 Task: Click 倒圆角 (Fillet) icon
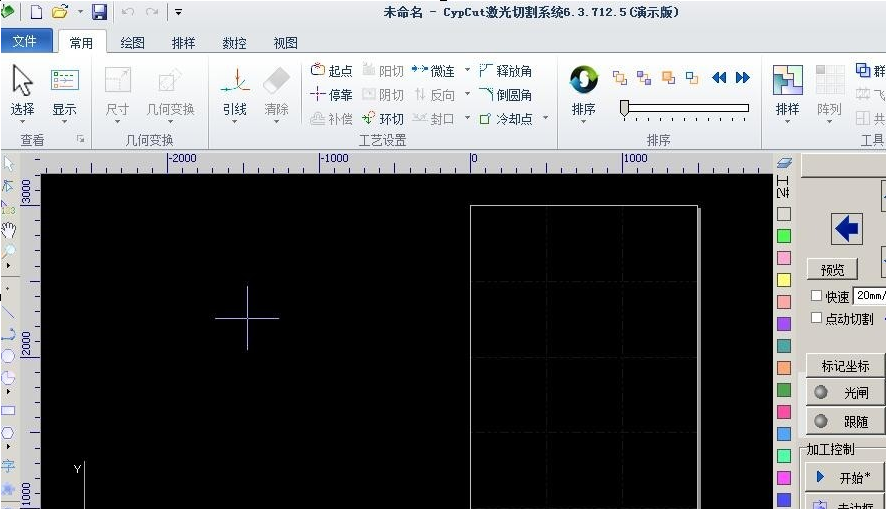click(x=485, y=94)
